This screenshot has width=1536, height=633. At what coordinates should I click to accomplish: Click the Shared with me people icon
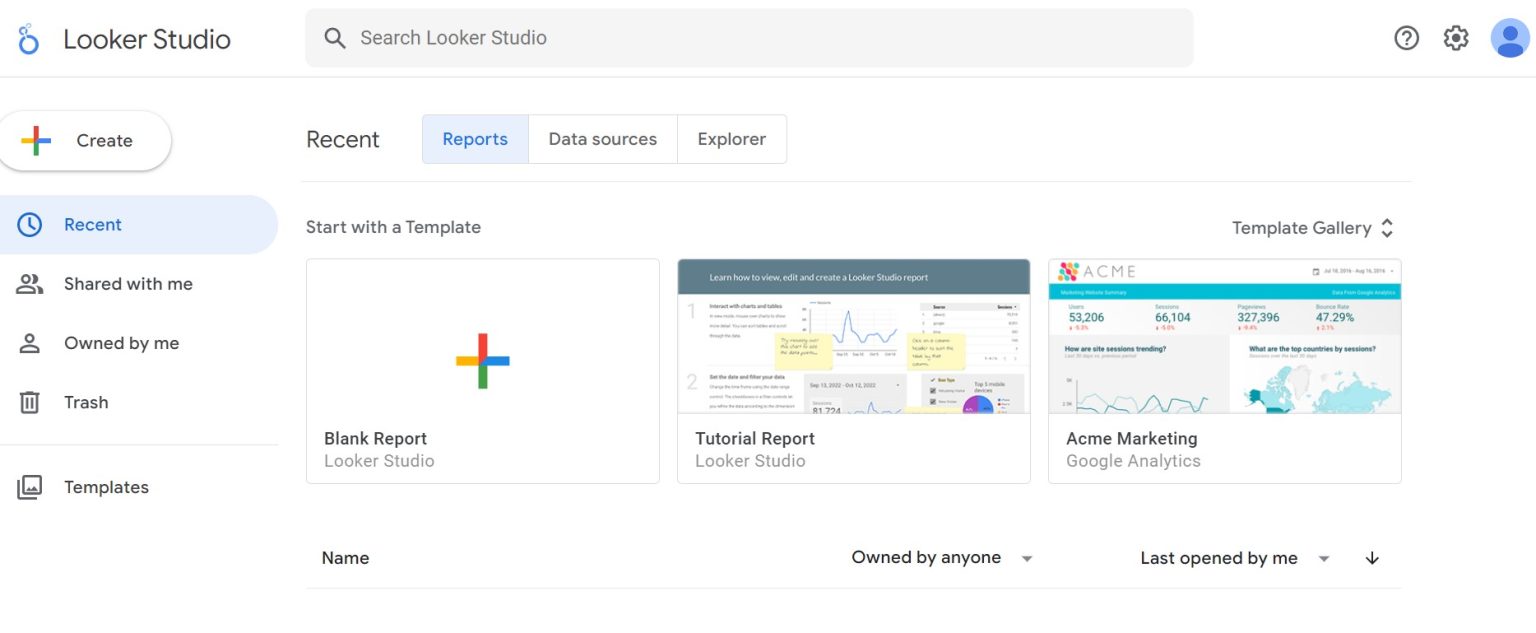click(x=30, y=283)
